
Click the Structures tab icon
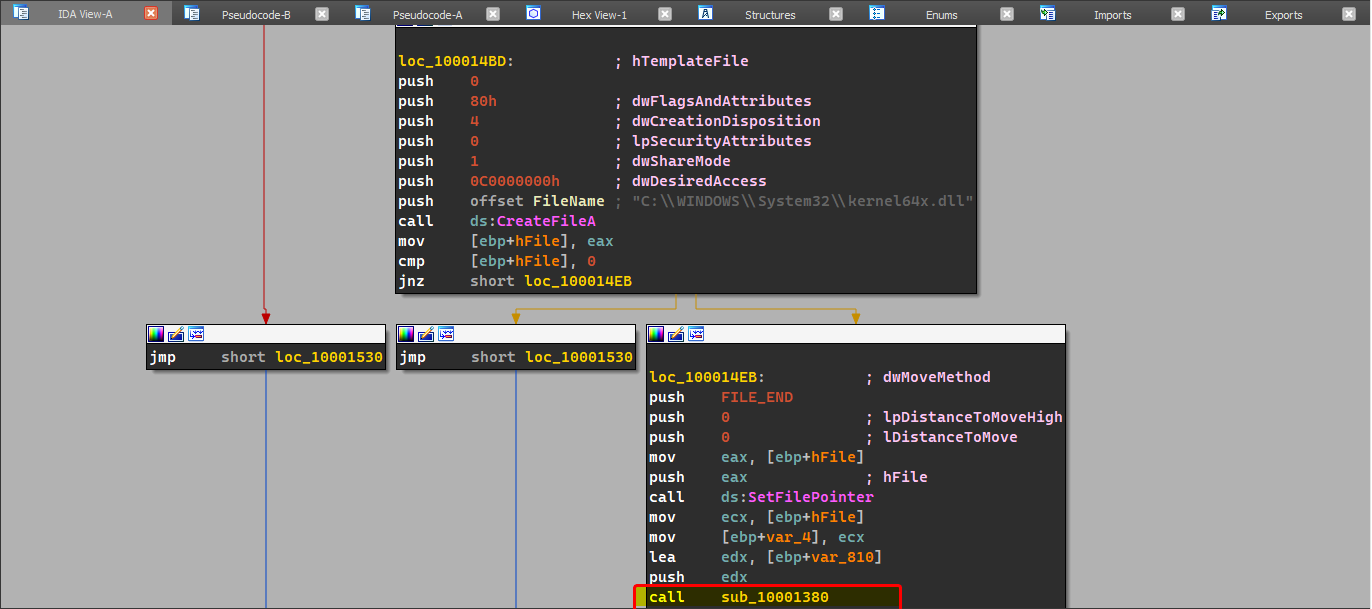tap(705, 14)
